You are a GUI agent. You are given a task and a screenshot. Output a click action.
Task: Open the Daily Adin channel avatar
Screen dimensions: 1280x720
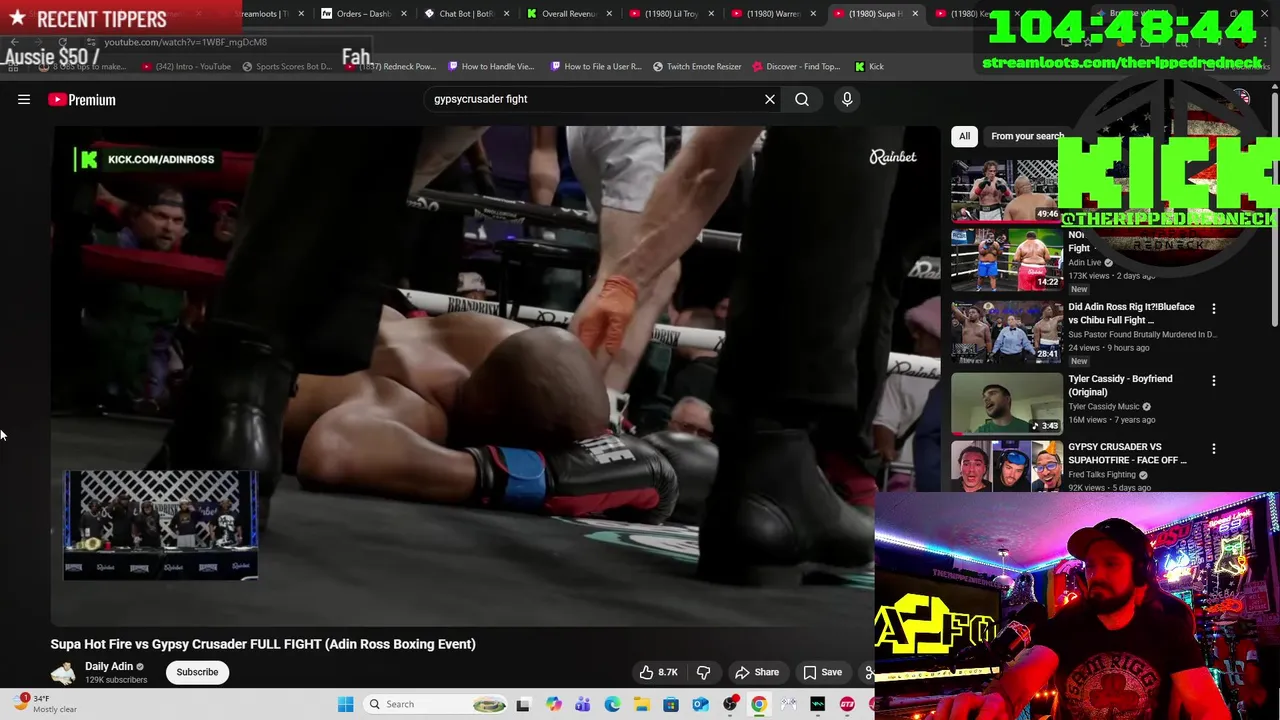(x=63, y=672)
